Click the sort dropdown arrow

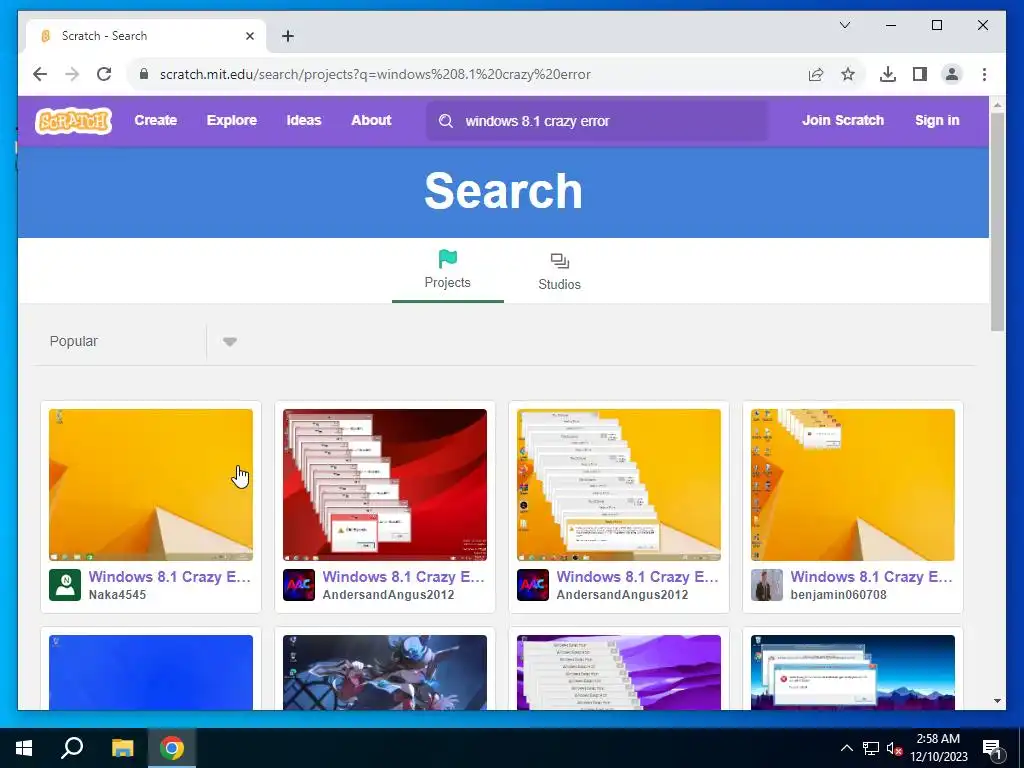click(x=229, y=342)
